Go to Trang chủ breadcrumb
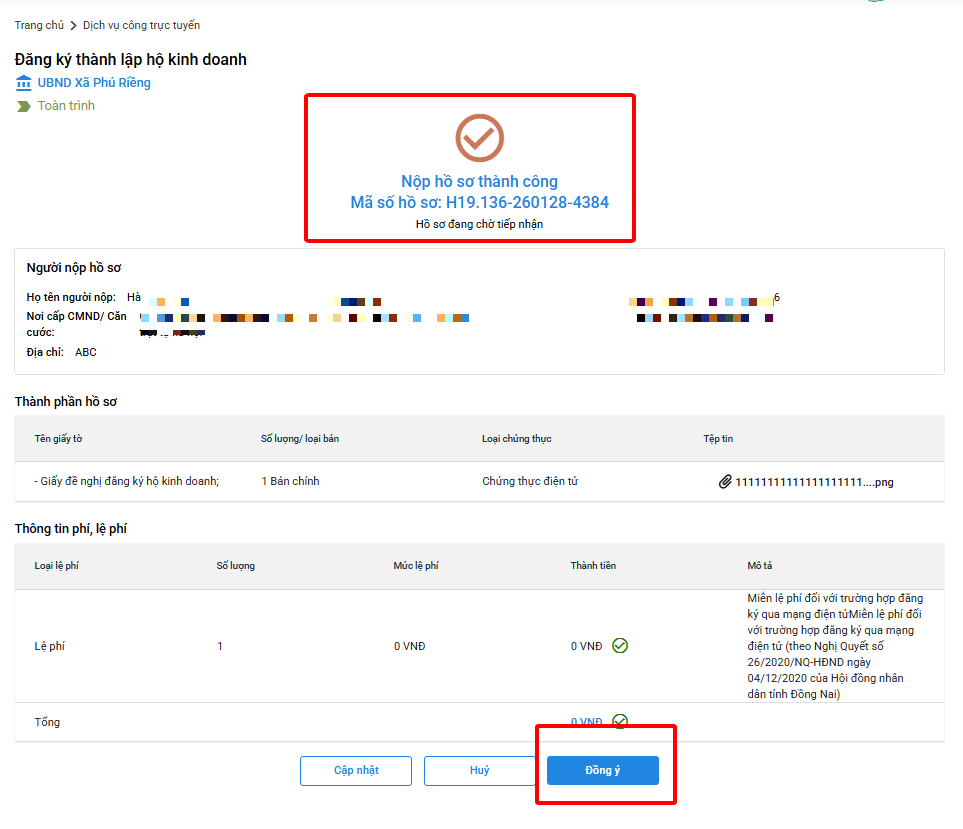This screenshot has width=963, height=829. point(39,25)
